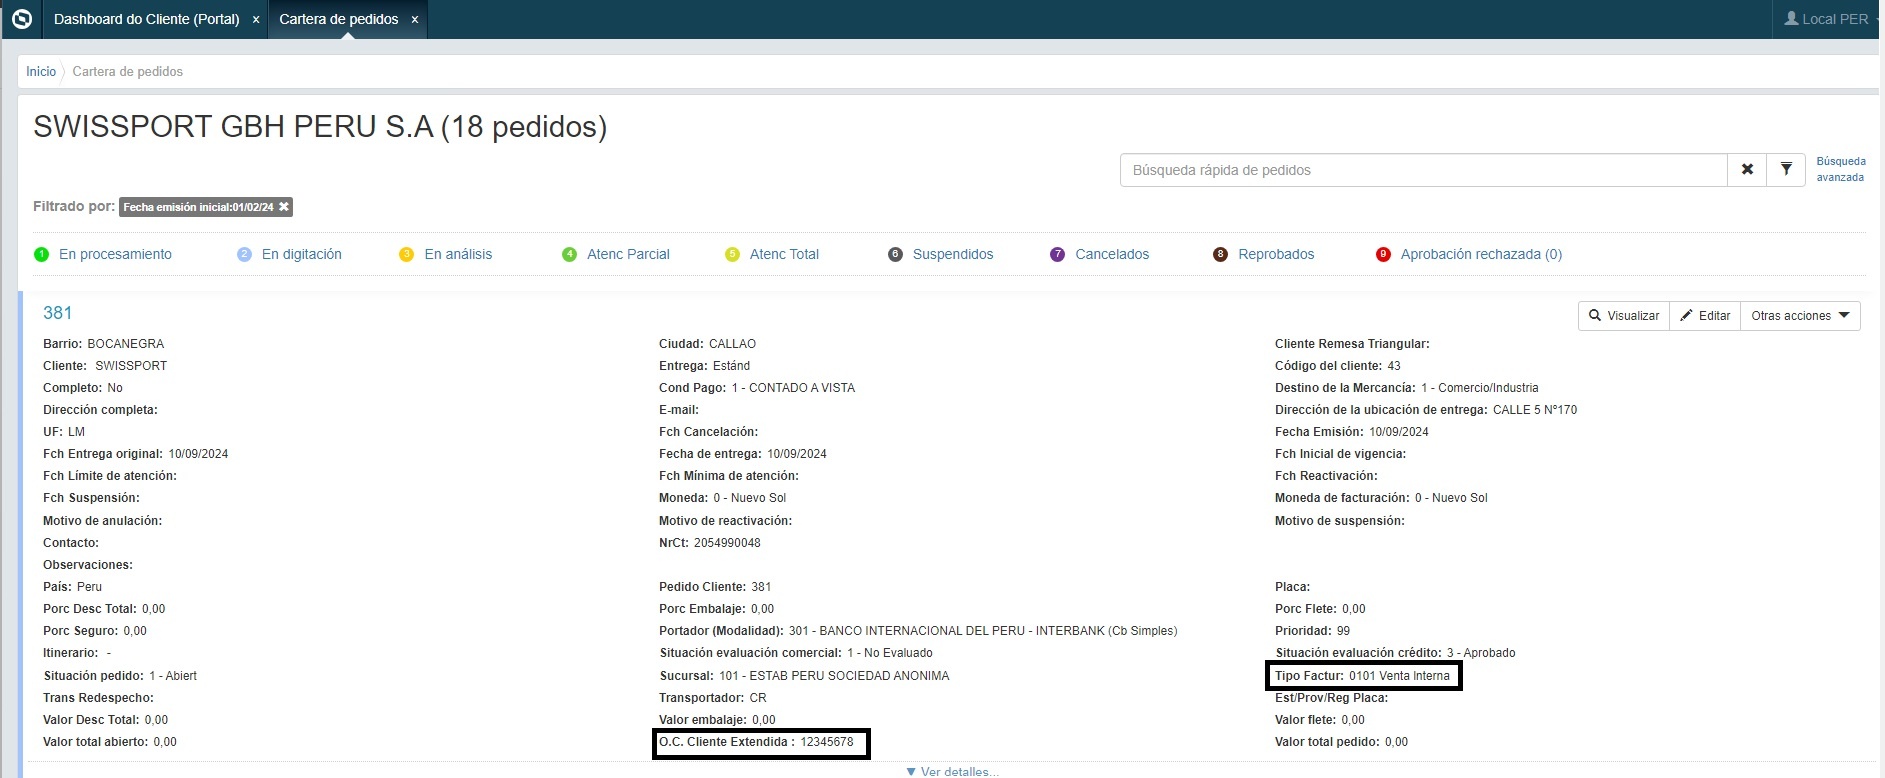Image resolution: width=1885 pixels, height=778 pixels.
Task: Click Situación evaluación comercial value 1 - No Evaluado
Action: 890,653
